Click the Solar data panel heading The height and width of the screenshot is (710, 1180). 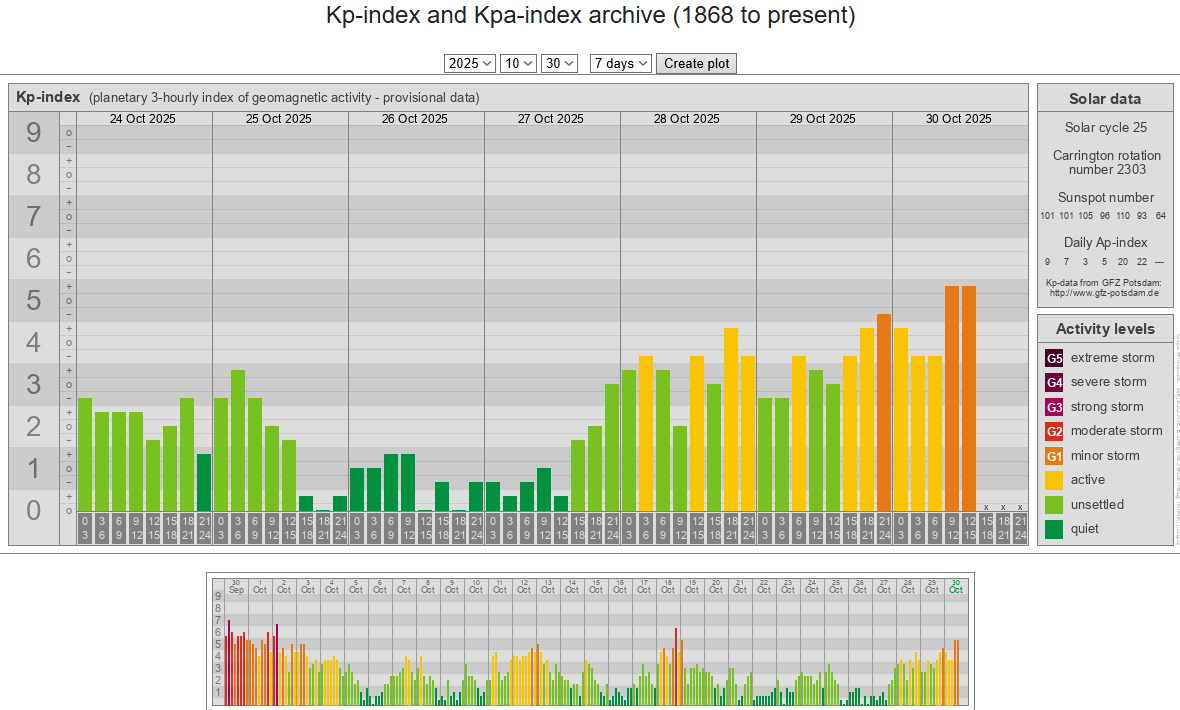click(x=1105, y=99)
